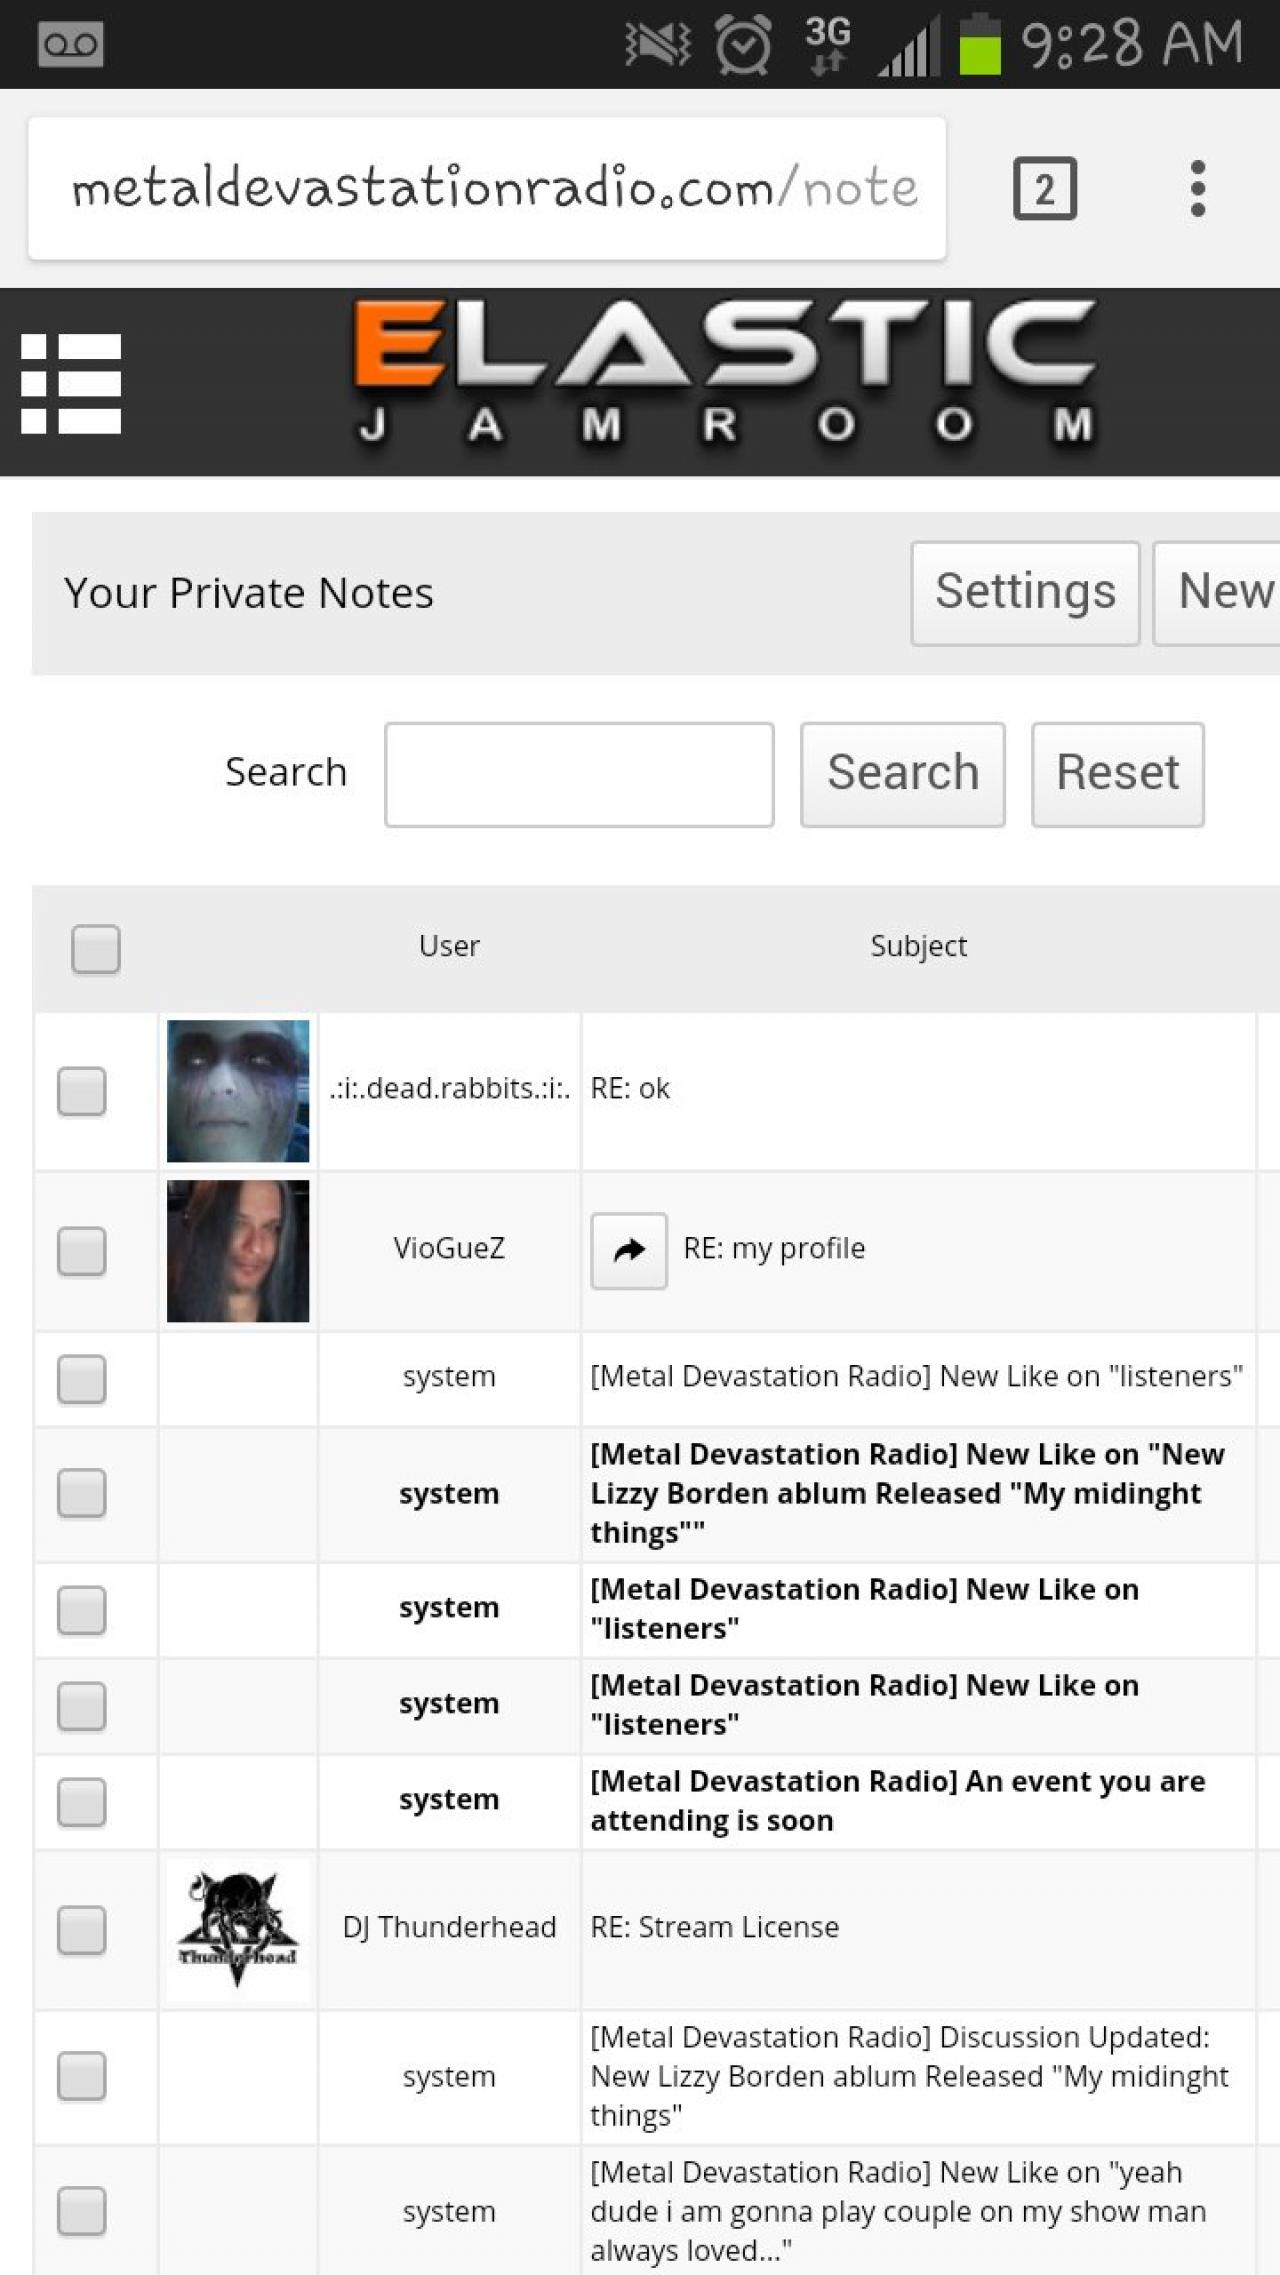
Task: Toggle the select-all checkbox in table header
Action: pos(96,948)
